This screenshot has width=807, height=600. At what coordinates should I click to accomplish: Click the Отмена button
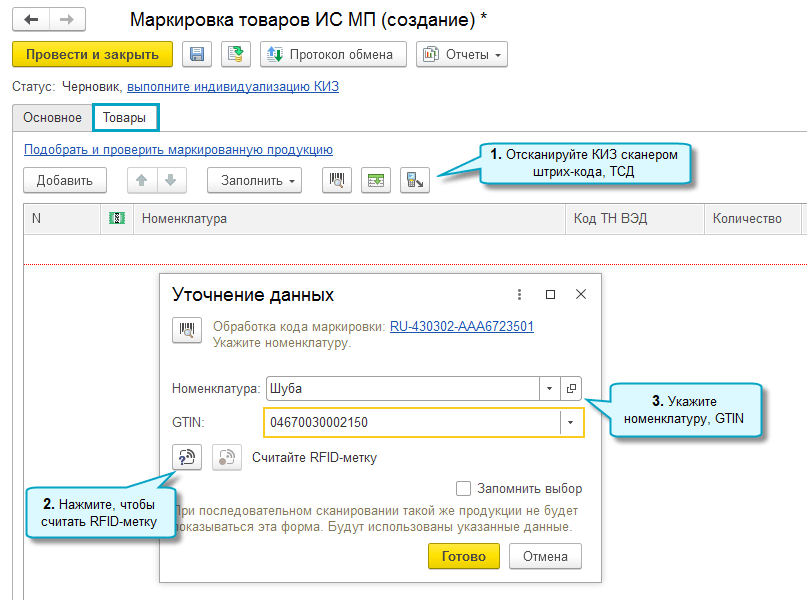point(546,556)
